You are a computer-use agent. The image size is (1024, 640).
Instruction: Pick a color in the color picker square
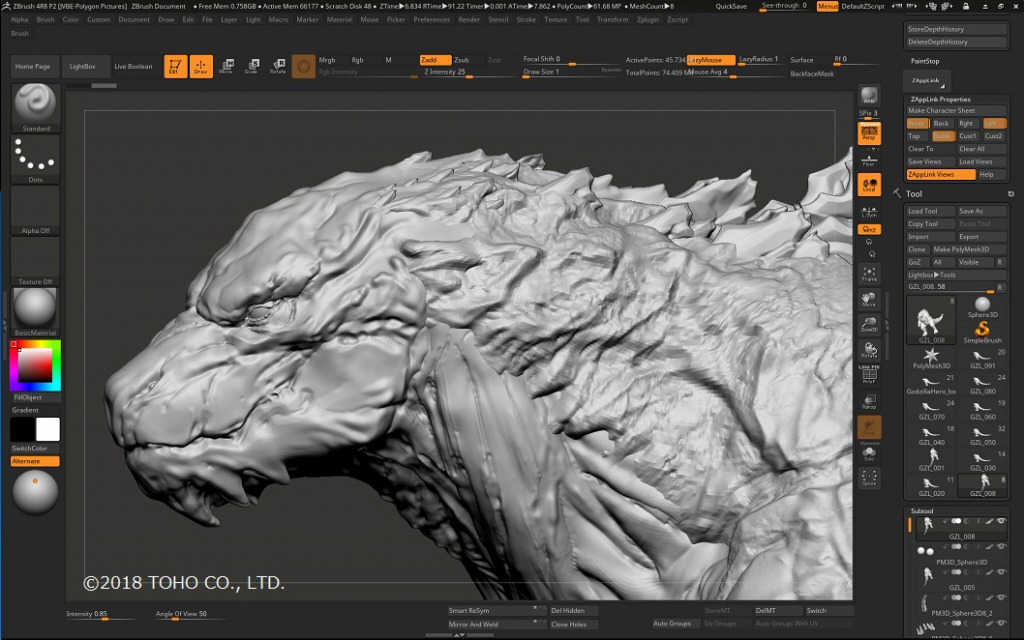tap(35, 365)
